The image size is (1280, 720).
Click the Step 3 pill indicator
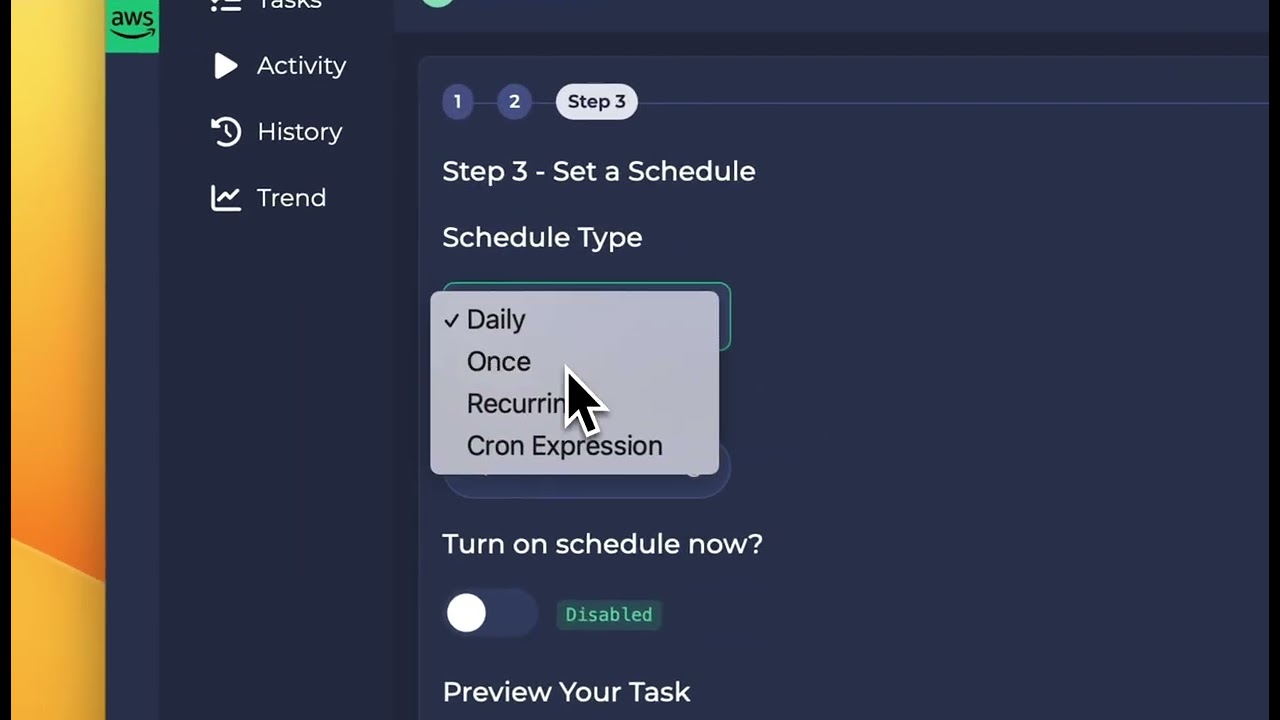(597, 101)
